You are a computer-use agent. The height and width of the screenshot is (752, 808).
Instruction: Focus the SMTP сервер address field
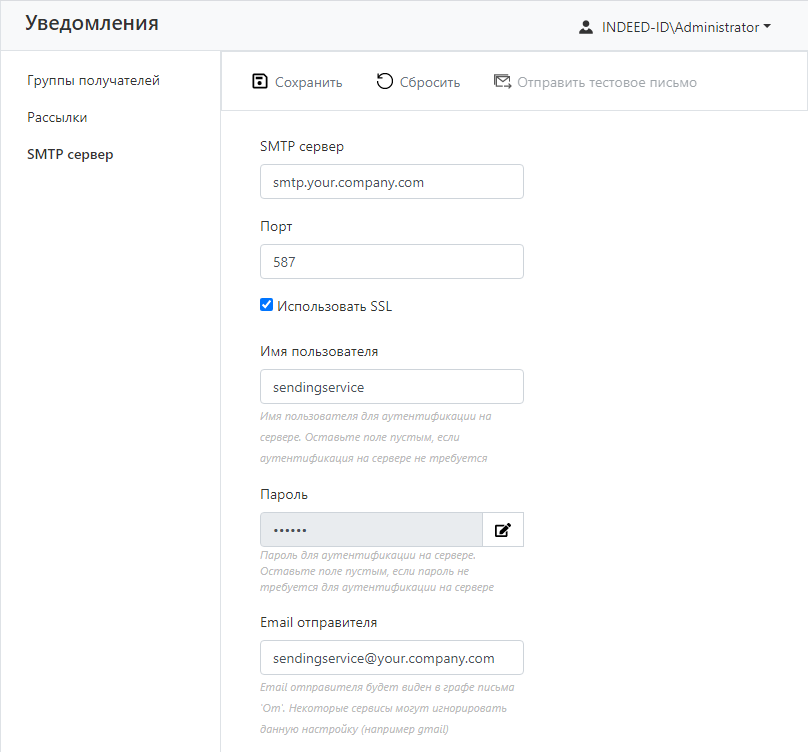[x=391, y=182]
